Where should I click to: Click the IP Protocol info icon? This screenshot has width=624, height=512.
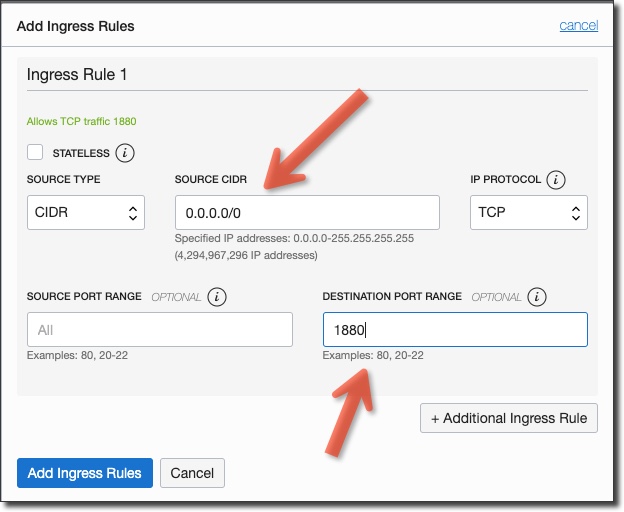[557, 180]
